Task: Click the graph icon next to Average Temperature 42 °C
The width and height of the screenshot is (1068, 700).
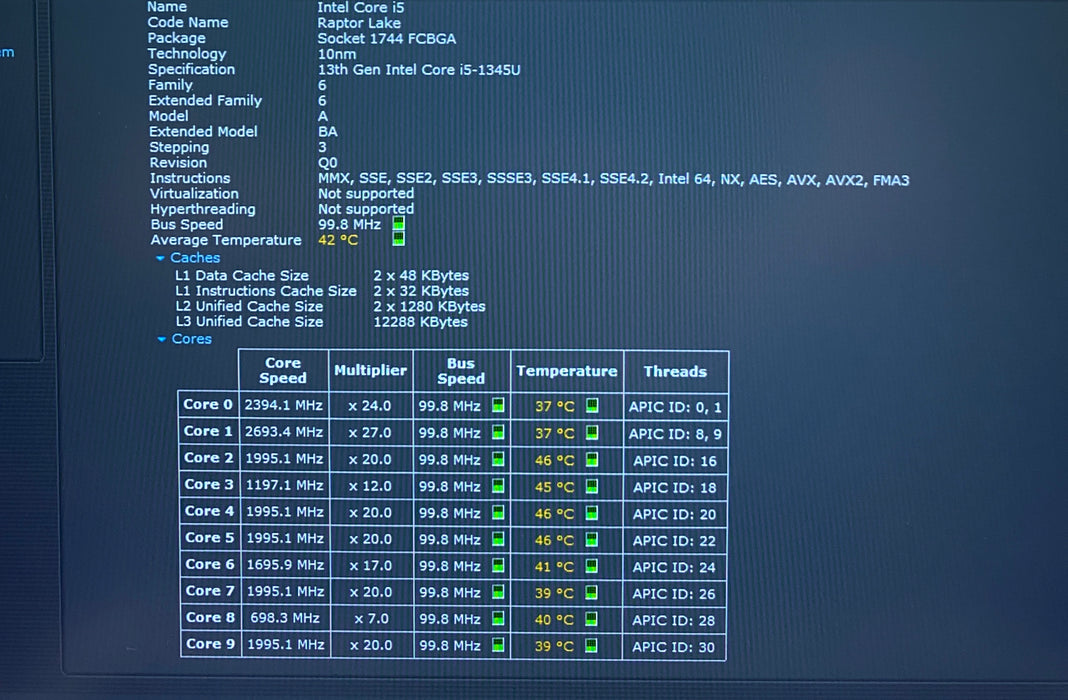Action: point(398,239)
